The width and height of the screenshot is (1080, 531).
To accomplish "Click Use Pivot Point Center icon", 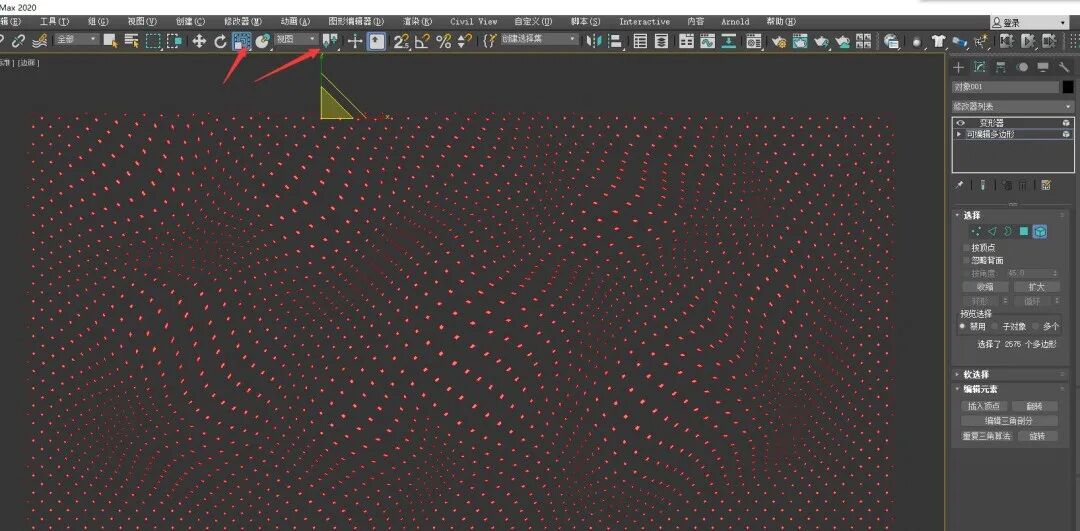I will (330, 41).
